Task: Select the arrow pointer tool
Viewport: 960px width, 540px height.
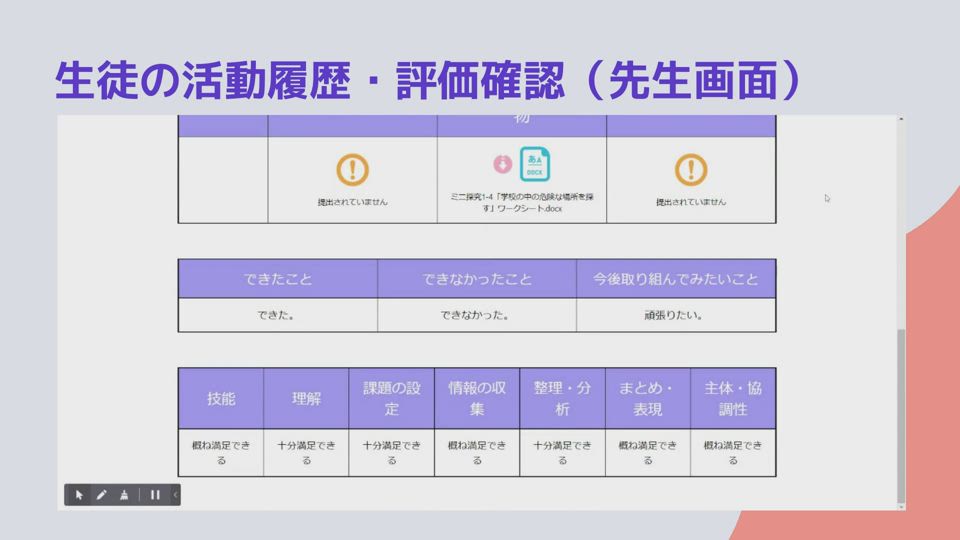Action: [79, 495]
